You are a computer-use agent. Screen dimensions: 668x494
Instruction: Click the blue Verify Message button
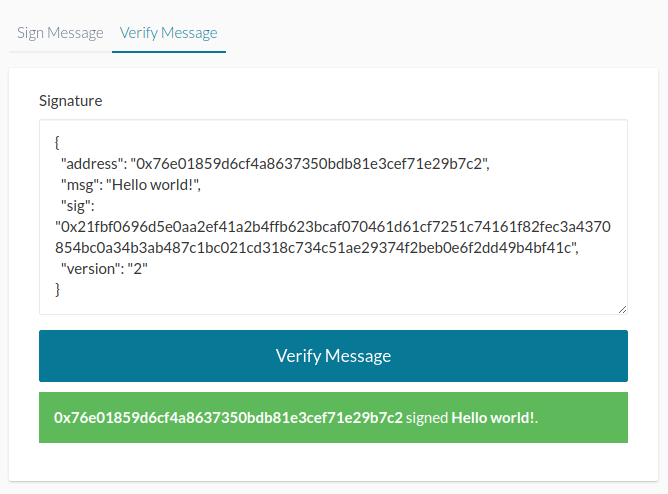333,356
